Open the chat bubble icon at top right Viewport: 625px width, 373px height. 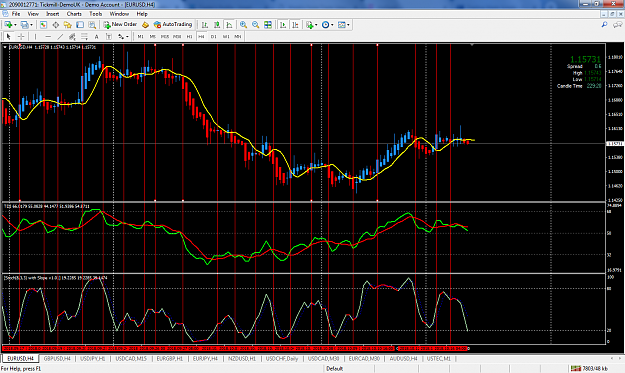pyautogui.click(x=617, y=25)
